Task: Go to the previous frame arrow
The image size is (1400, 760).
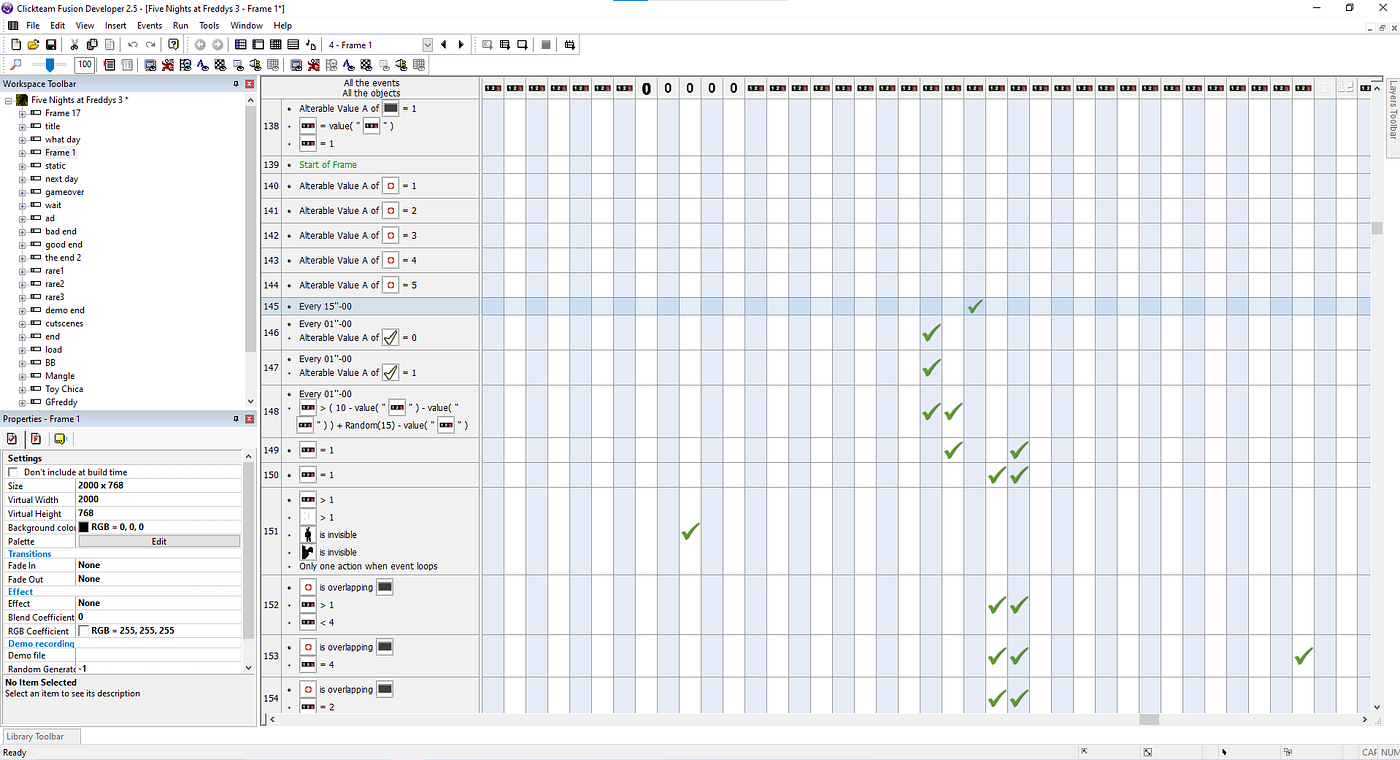Action: coord(444,45)
